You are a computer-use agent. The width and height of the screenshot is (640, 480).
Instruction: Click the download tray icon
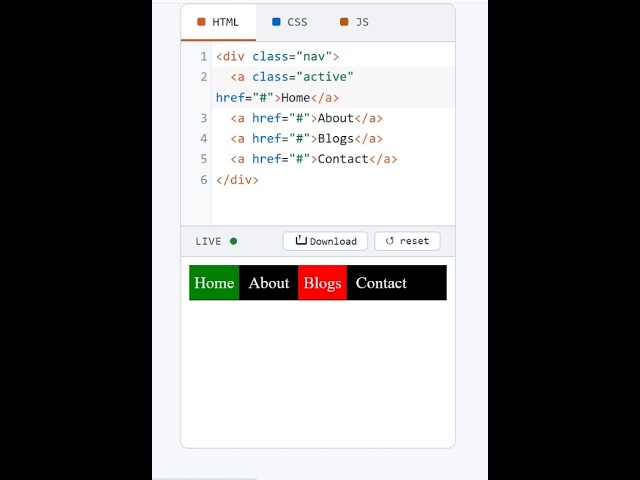[x=301, y=240]
